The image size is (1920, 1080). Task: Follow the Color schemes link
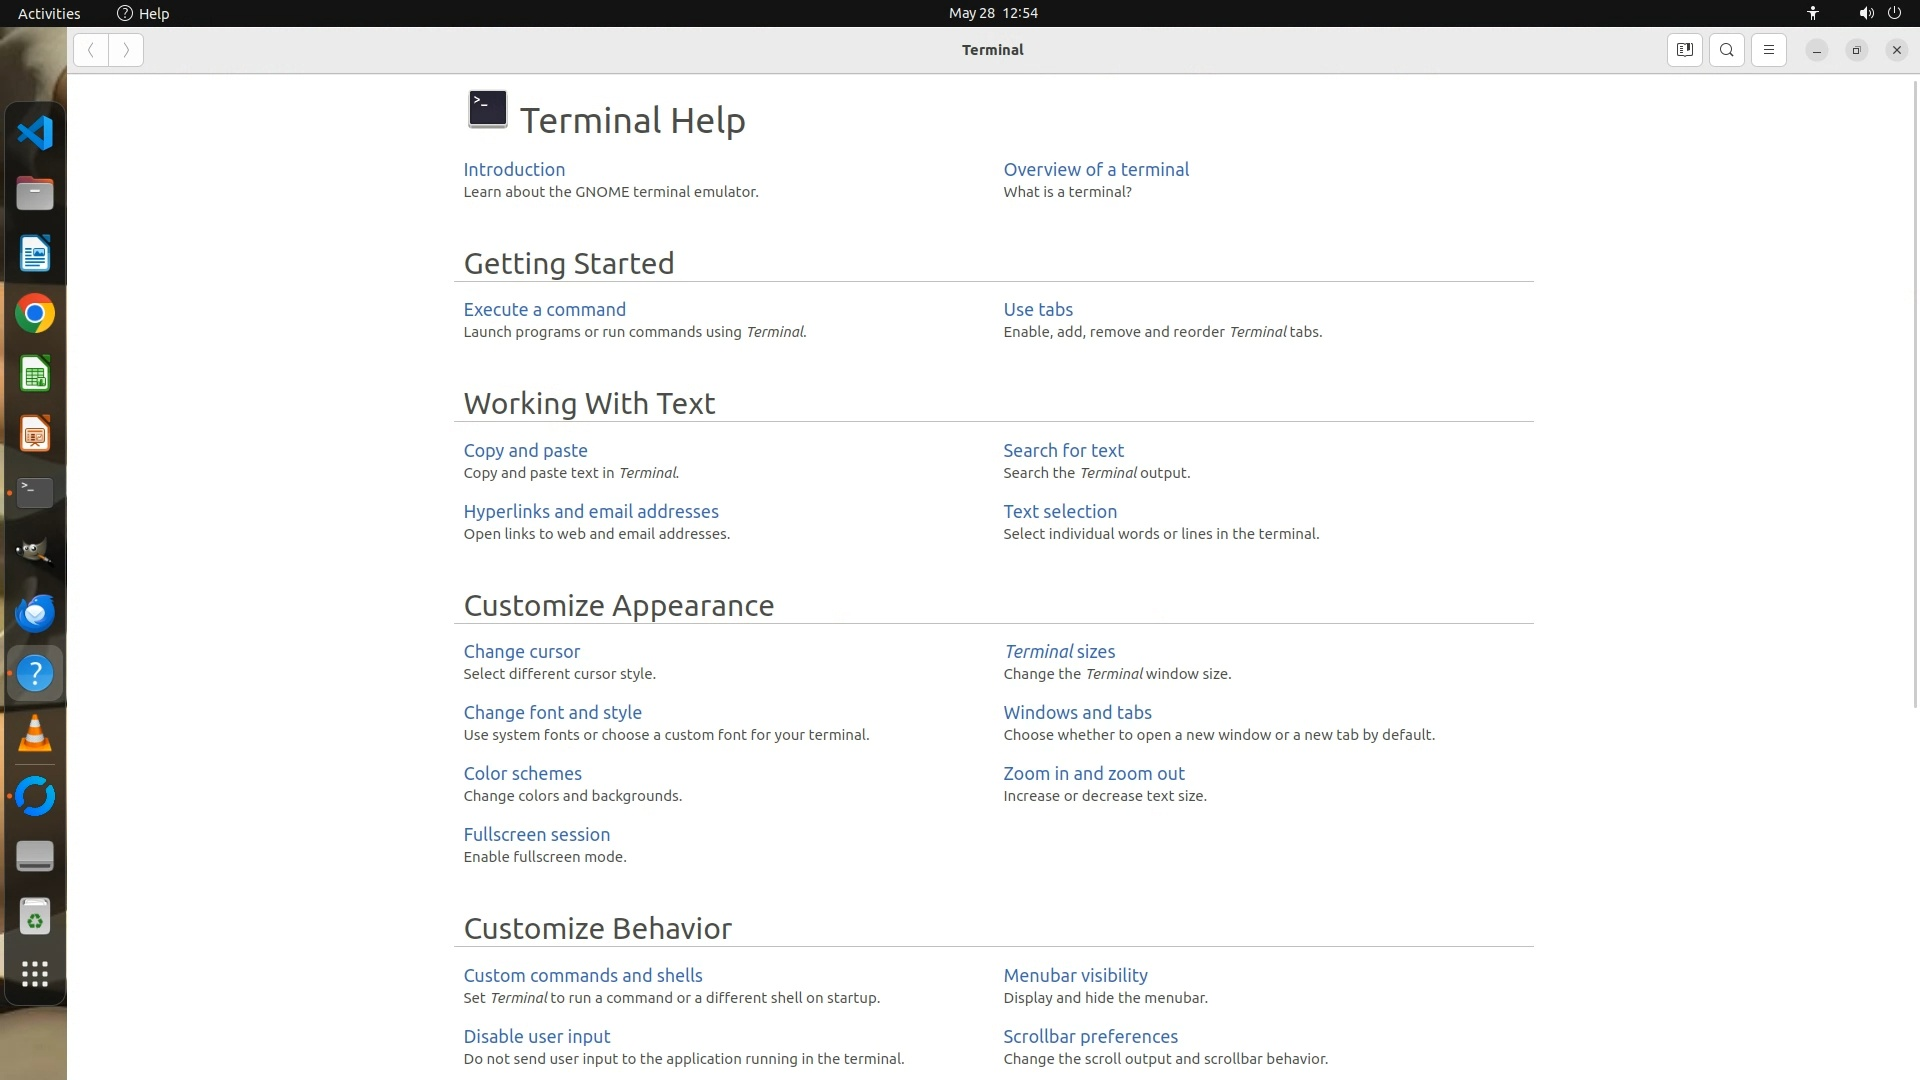tap(522, 774)
